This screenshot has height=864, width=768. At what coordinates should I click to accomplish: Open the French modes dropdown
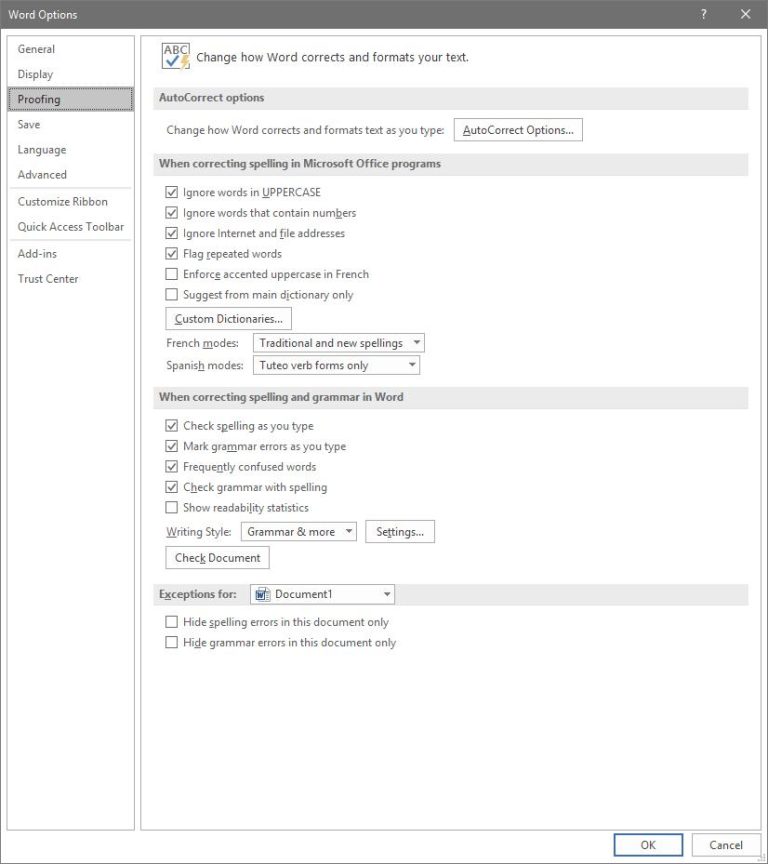[x=339, y=343]
